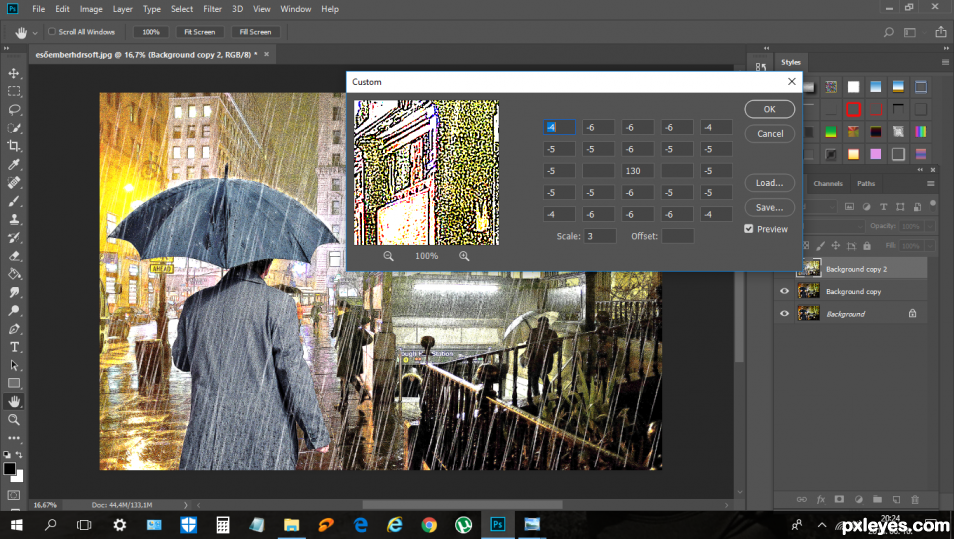Toggle Background layer lock icon
This screenshot has width=954, height=539.
[x=912, y=313]
